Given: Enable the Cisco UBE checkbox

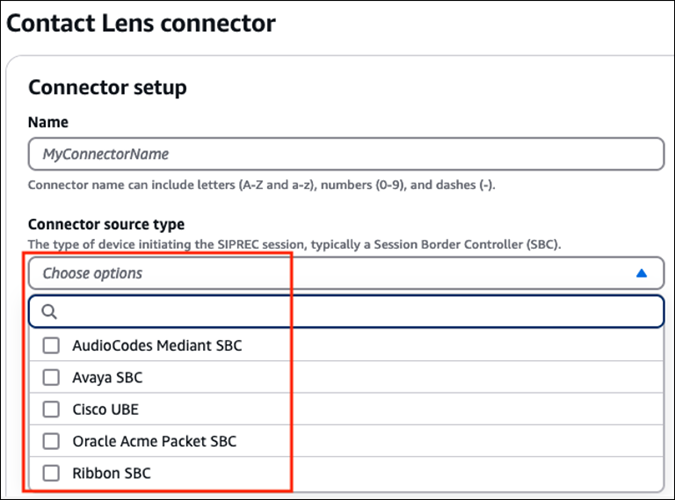Looking at the screenshot, I should click(x=52, y=409).
